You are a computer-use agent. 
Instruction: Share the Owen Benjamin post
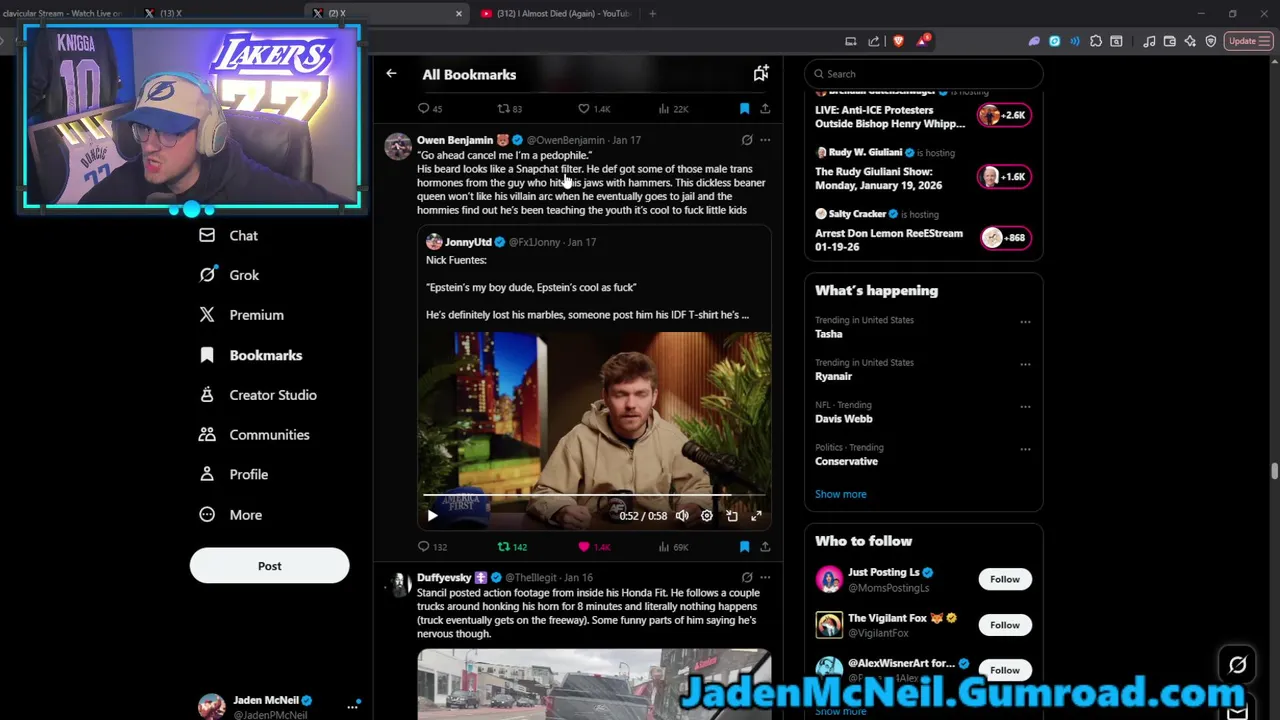click(765, 547)
